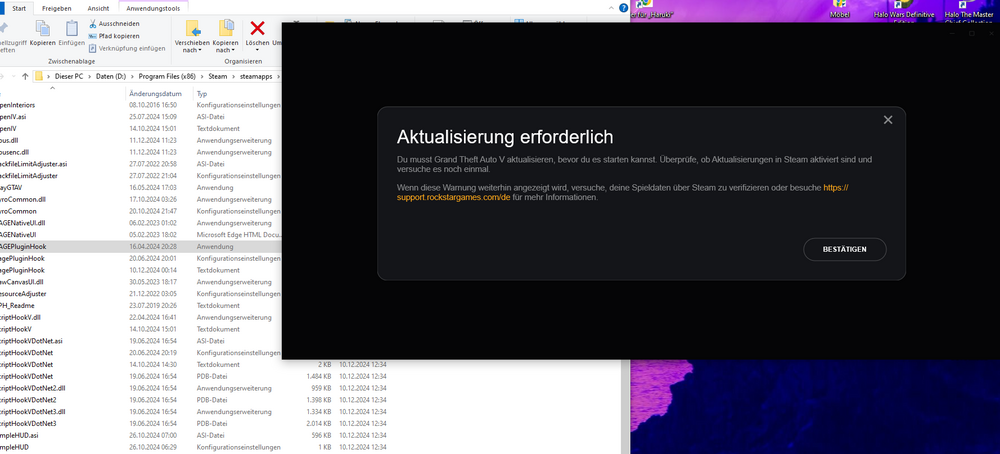The width and height of the screenshot is (1000, 454).
Task: Open the Möbel desktop folder icon
Action: [840, 9]
